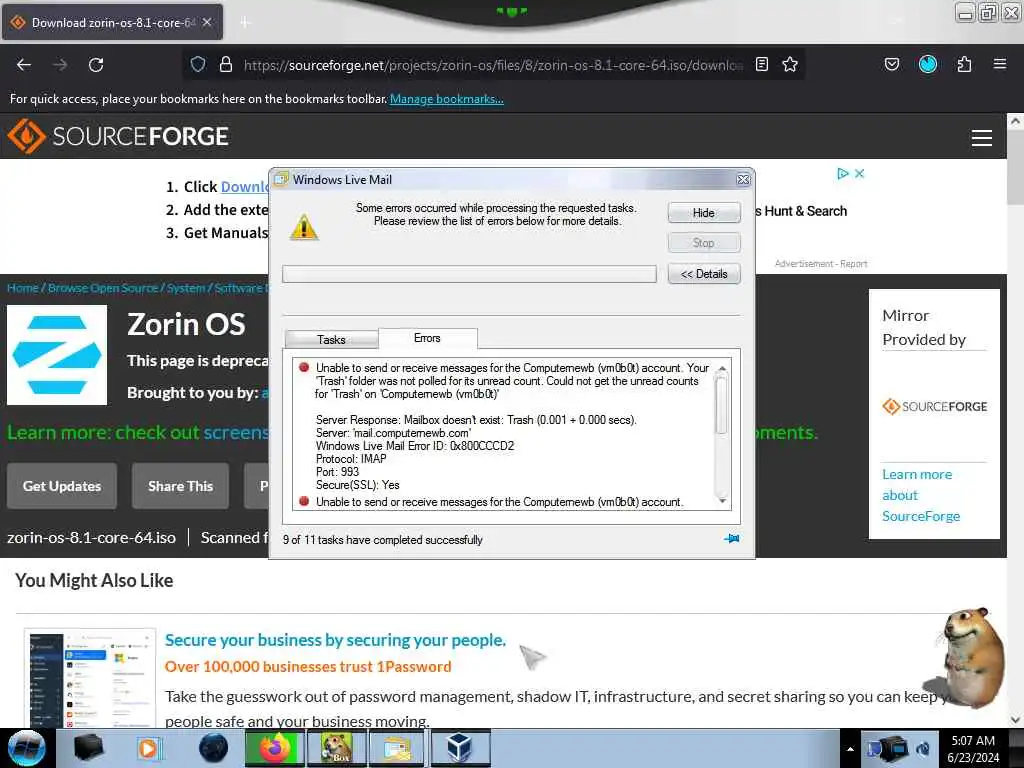
Task: Show hidden system tray icons
Action: [x=850, y=749]
